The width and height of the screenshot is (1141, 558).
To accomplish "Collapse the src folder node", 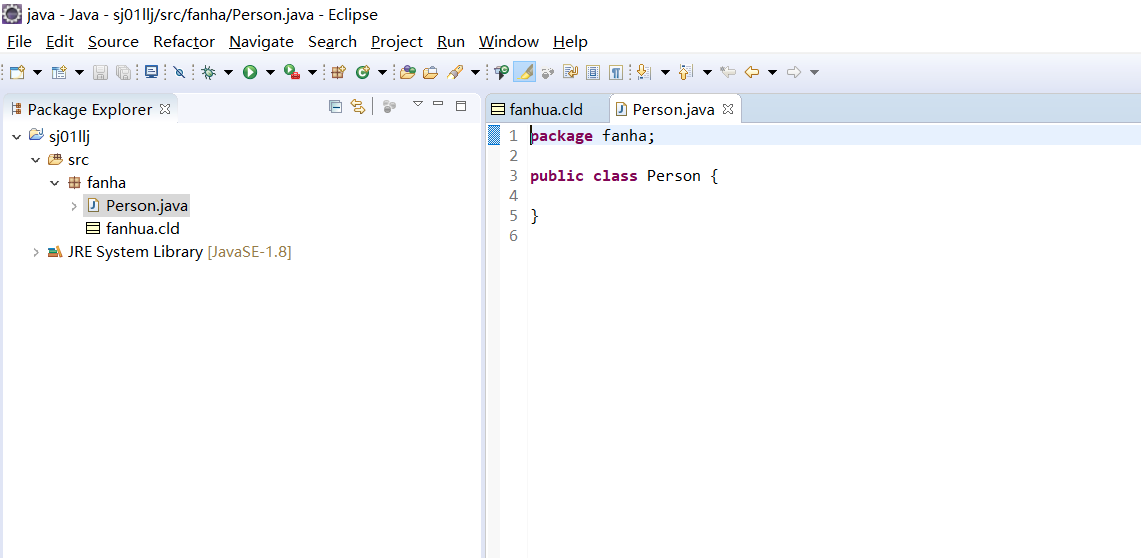I will click(x=36, y=159).
